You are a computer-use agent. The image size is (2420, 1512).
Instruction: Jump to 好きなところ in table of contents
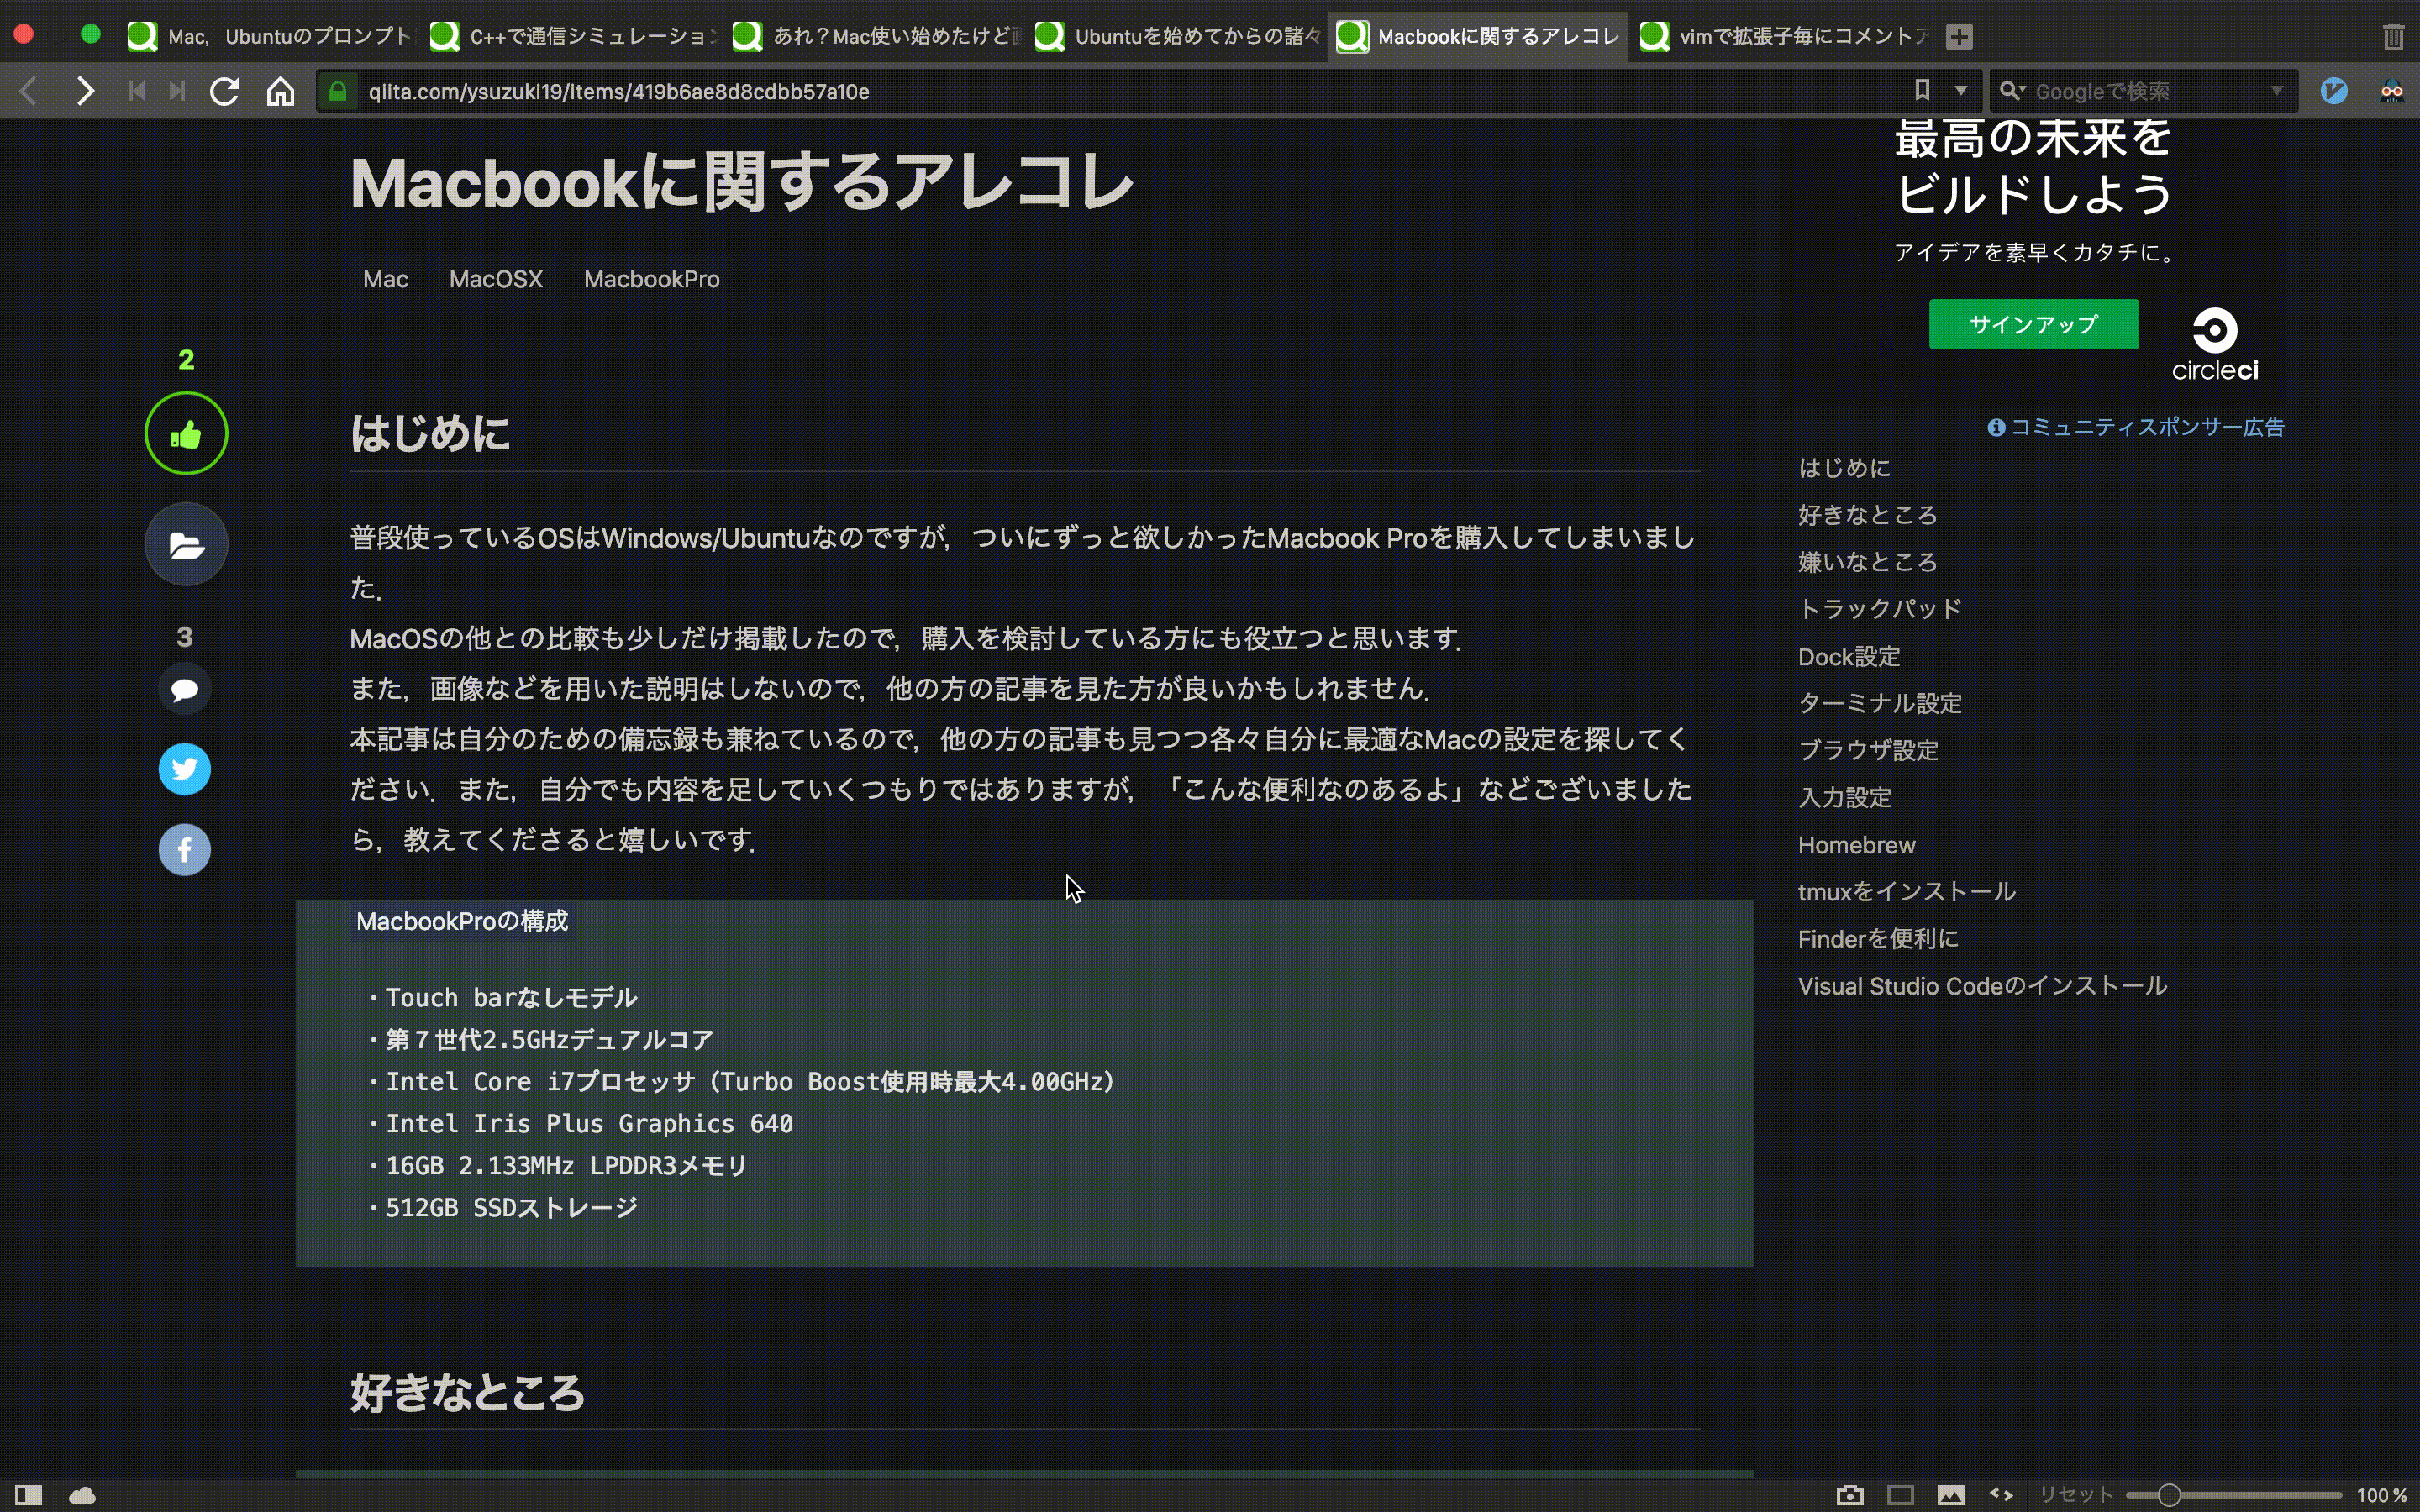(1868, 515)
